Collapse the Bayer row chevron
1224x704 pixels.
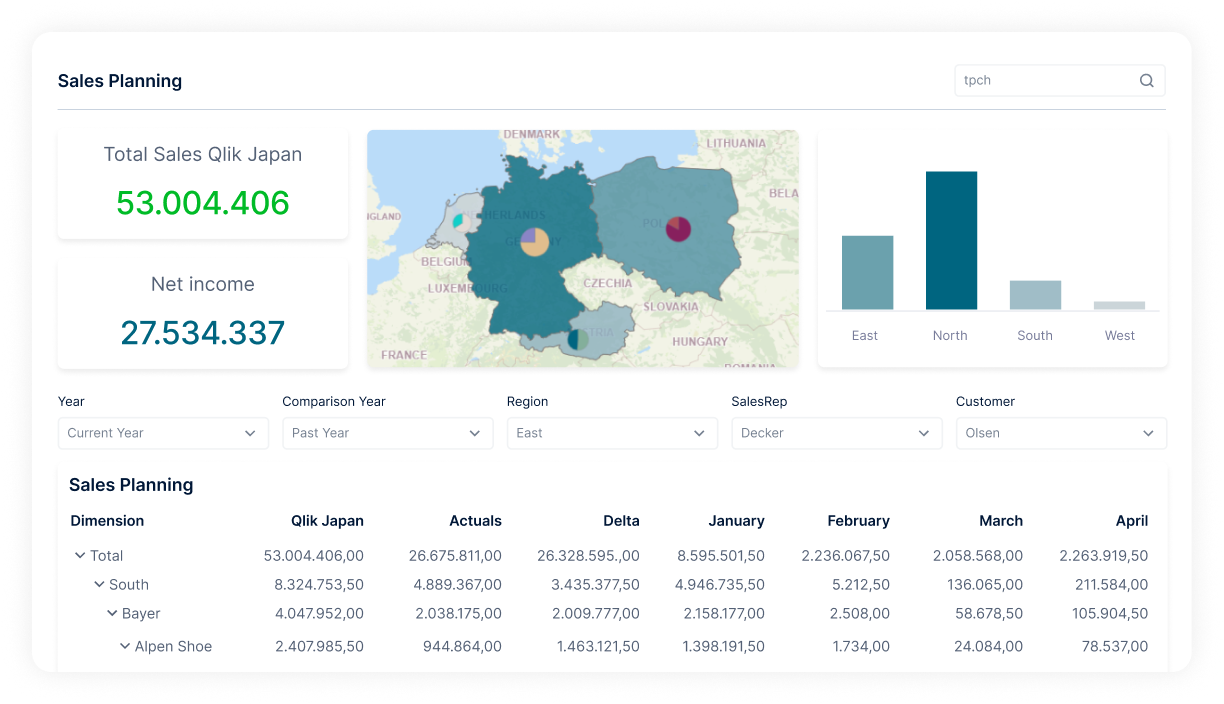click(112, 614)
